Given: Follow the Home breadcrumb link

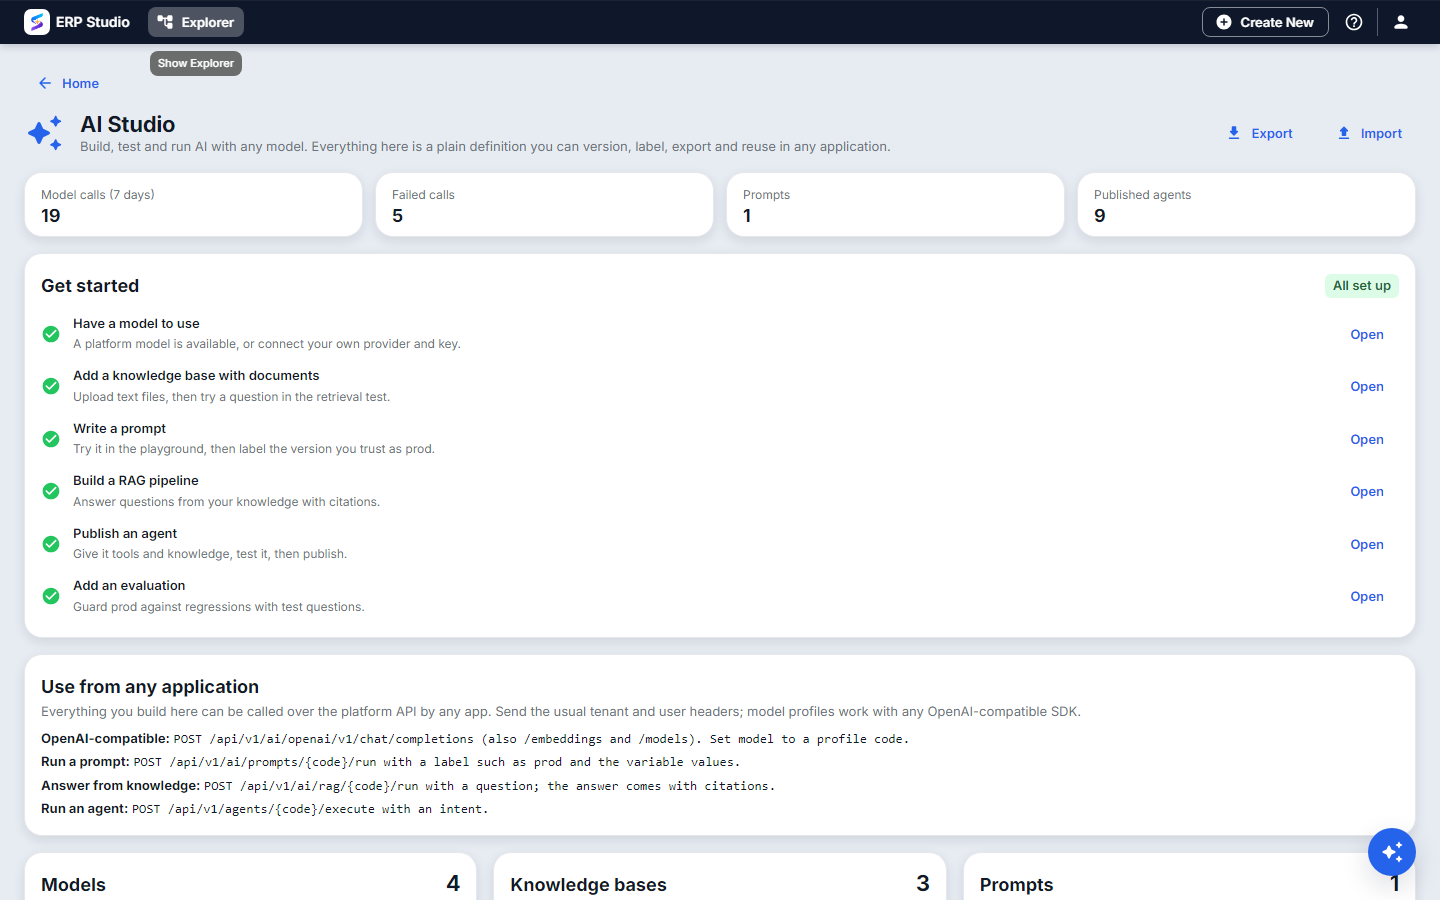Looking at the screenshot, I should point(80,83).
